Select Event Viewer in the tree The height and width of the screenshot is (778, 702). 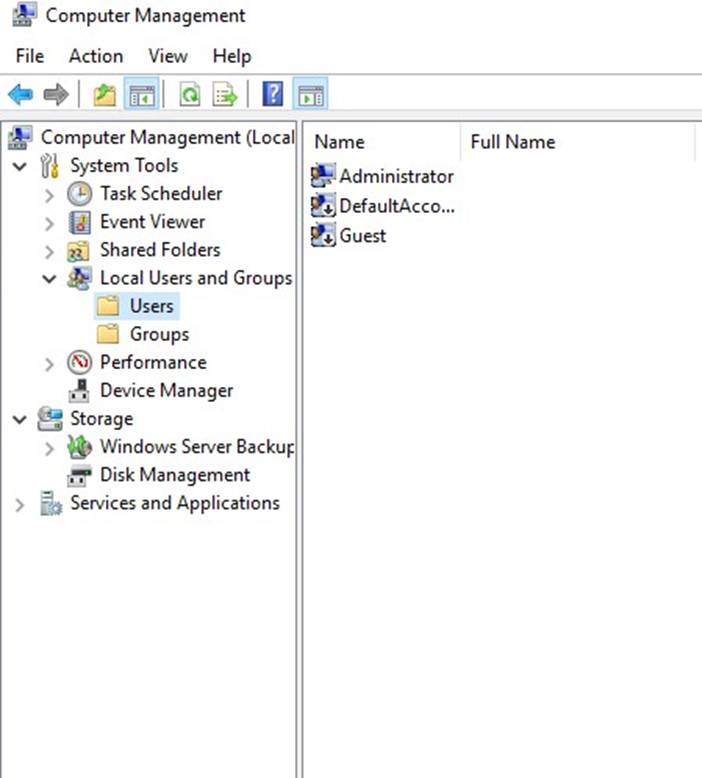[x=152, y=222]
